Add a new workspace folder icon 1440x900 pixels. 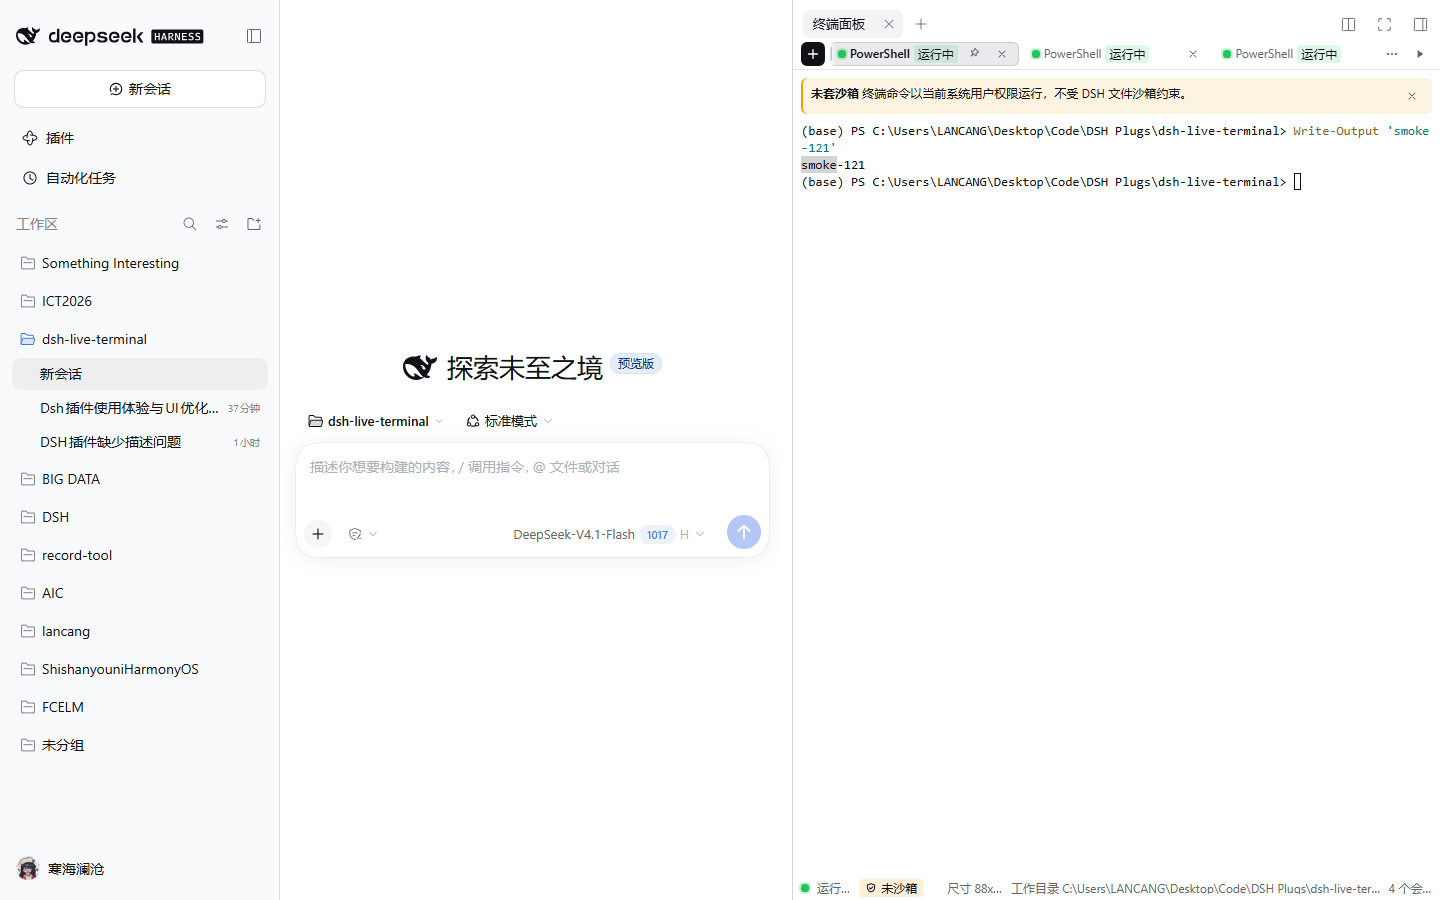254,224
